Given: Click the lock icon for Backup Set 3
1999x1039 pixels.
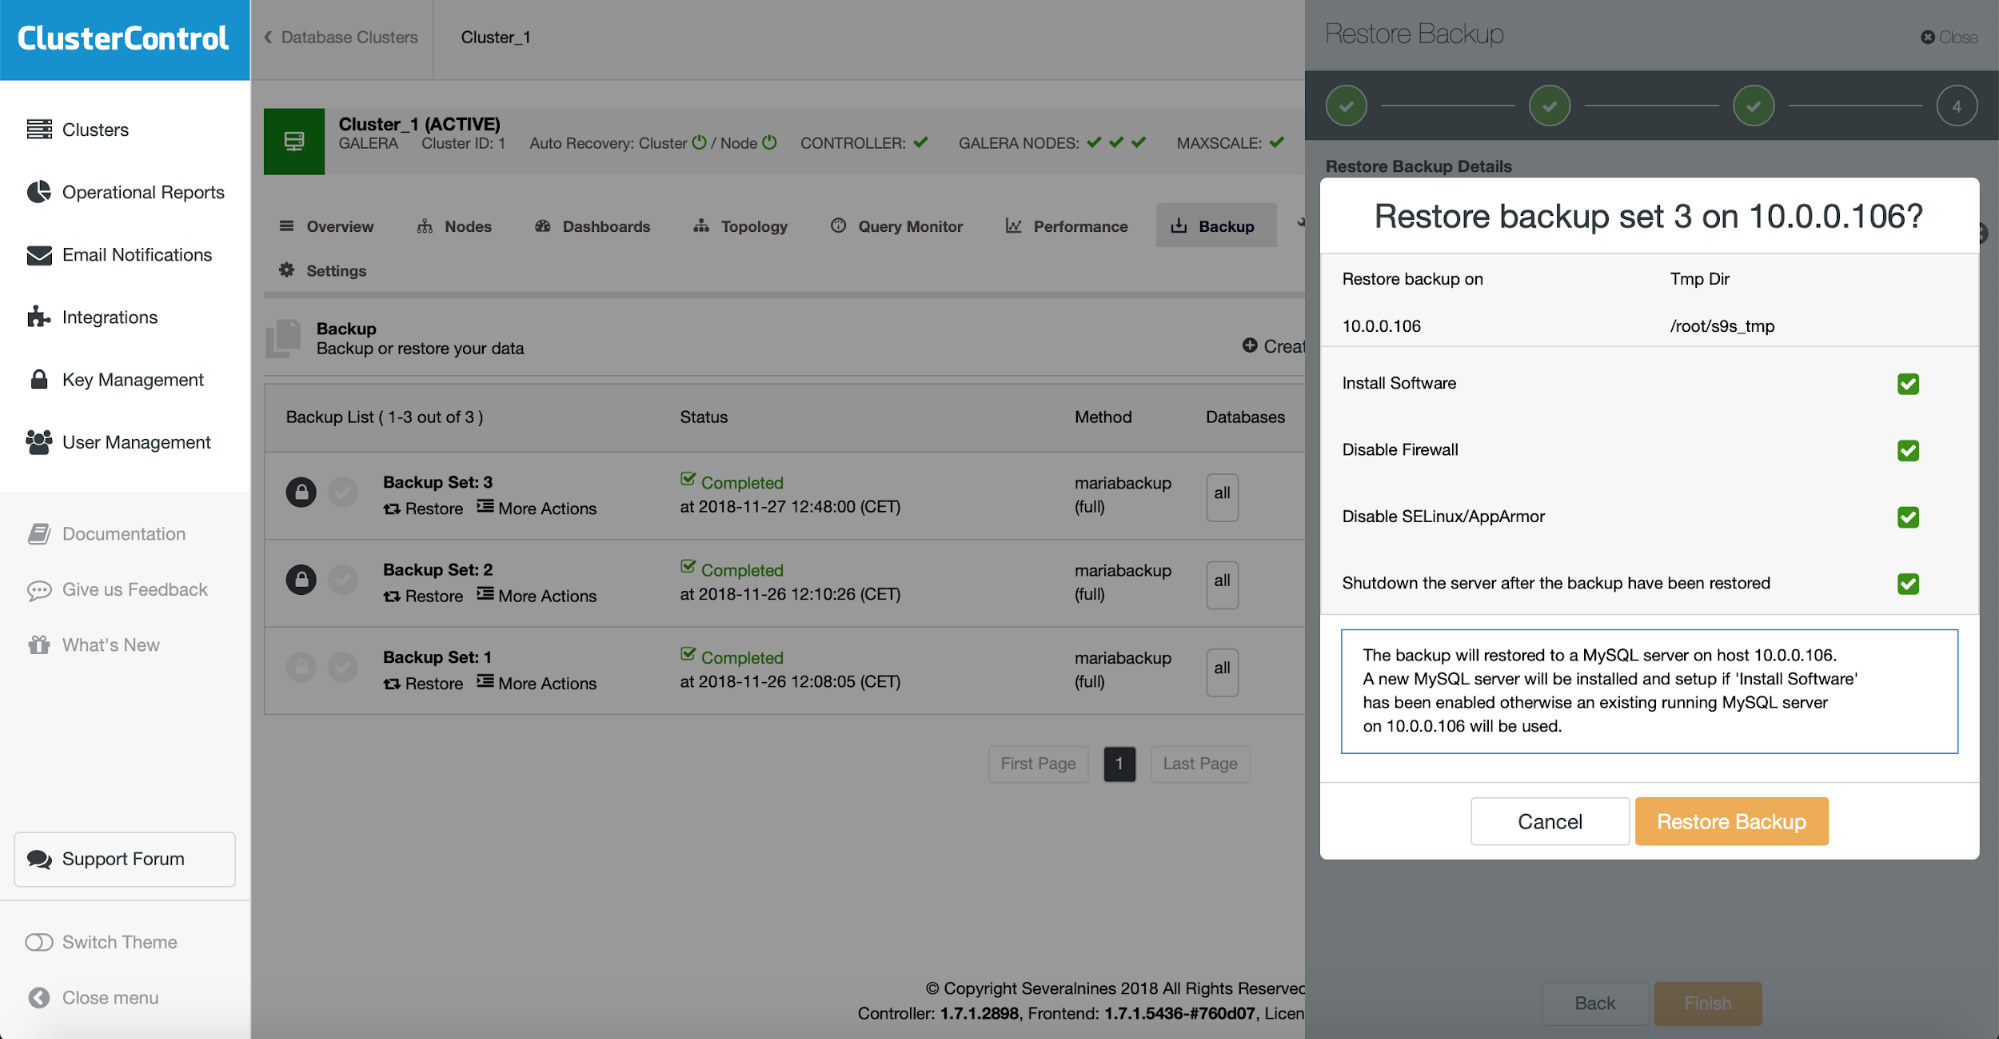Looking at the screenshot, I should pos(301,492).
